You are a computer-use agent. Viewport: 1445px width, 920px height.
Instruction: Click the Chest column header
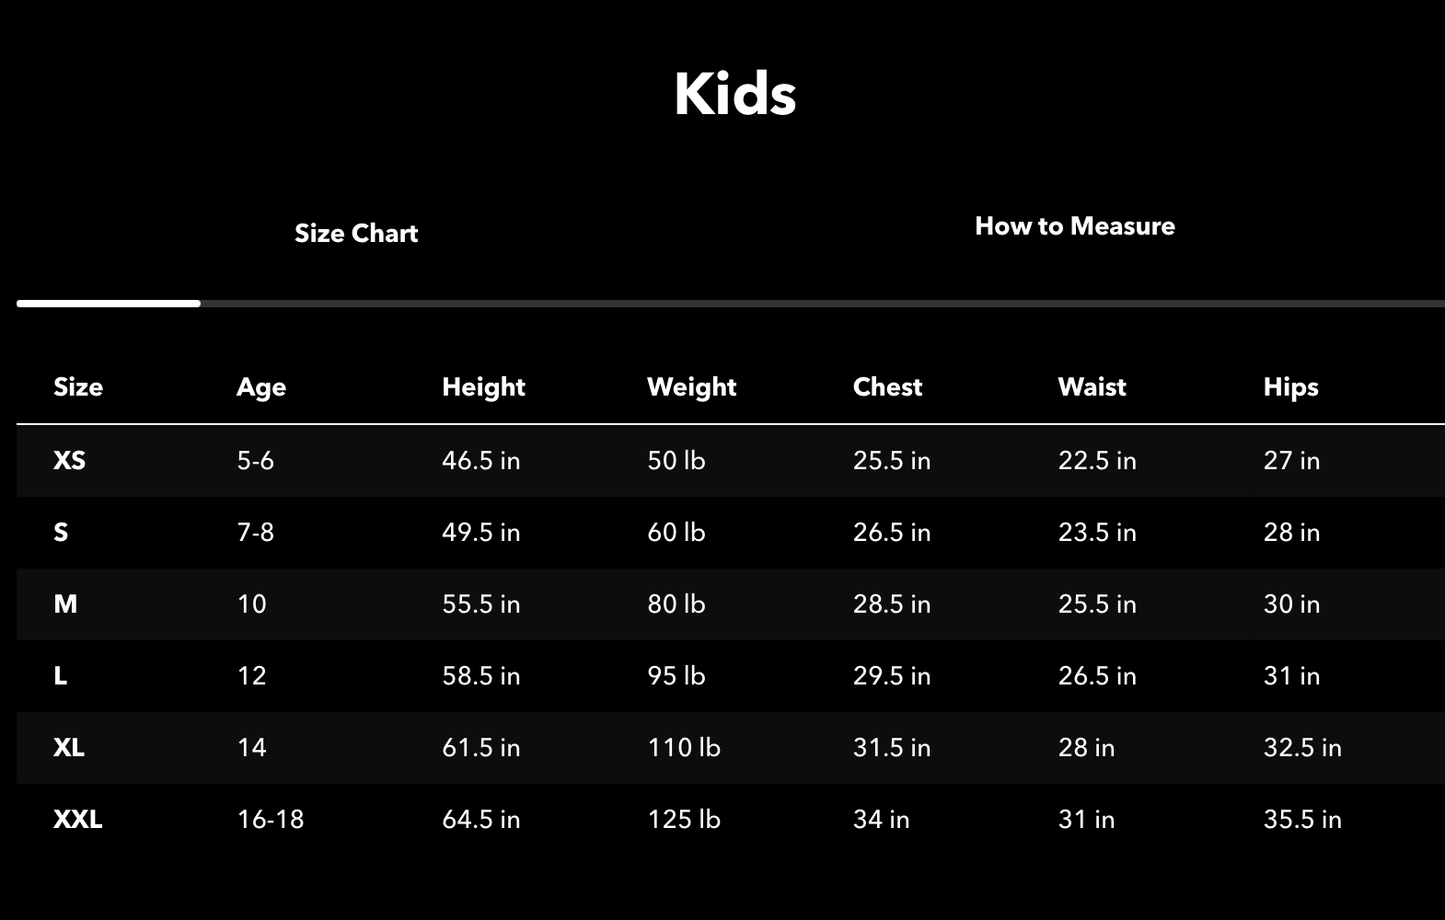click(x=887, y=387)
